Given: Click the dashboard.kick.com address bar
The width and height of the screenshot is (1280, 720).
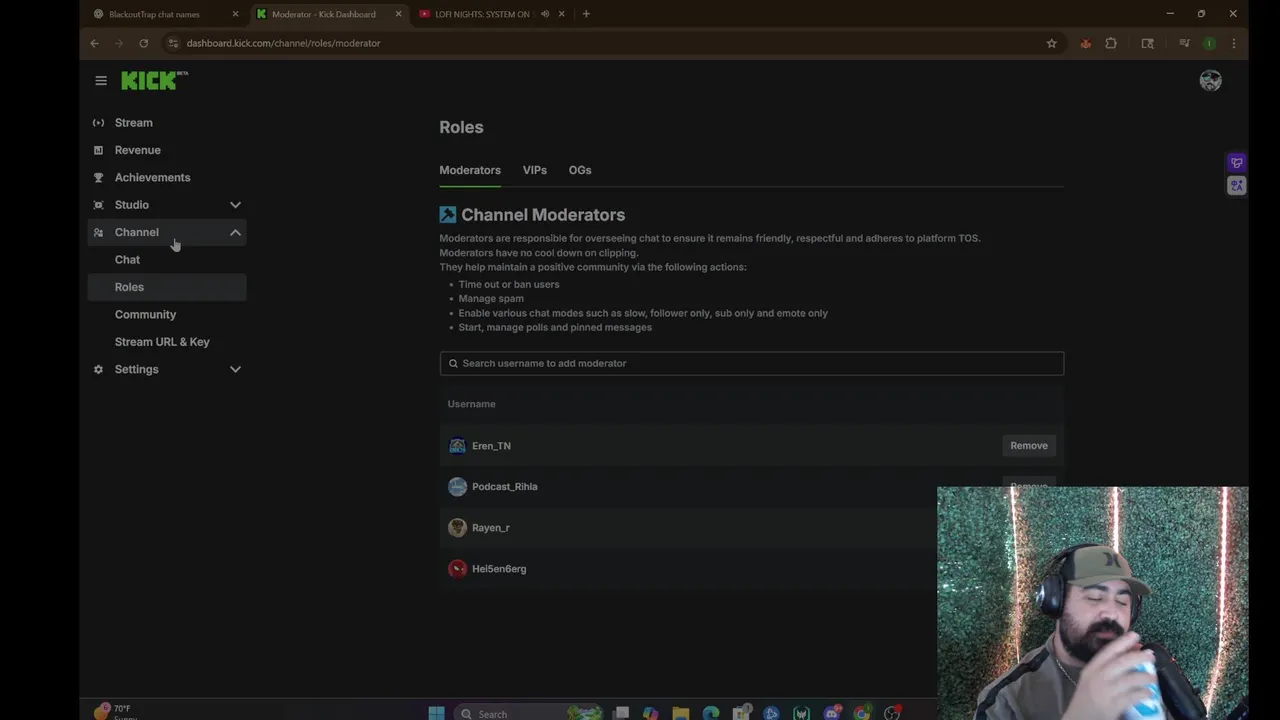Looking at the screenshot, I should click(x=610, y=43).
